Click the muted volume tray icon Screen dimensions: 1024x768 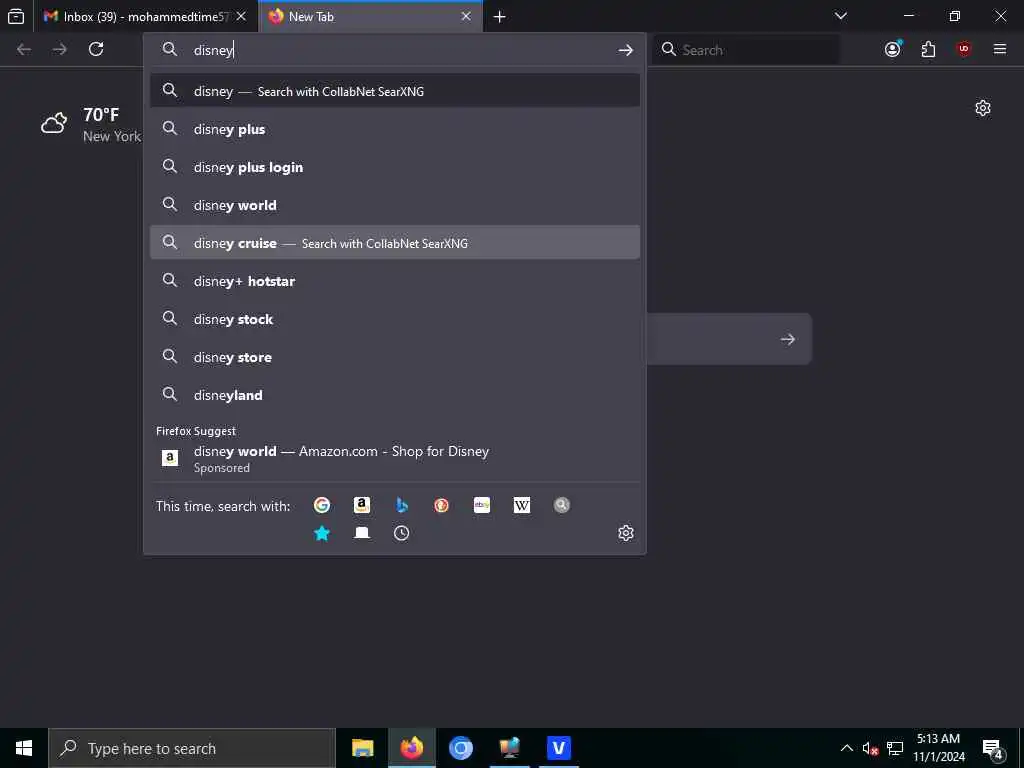point(870,748)
